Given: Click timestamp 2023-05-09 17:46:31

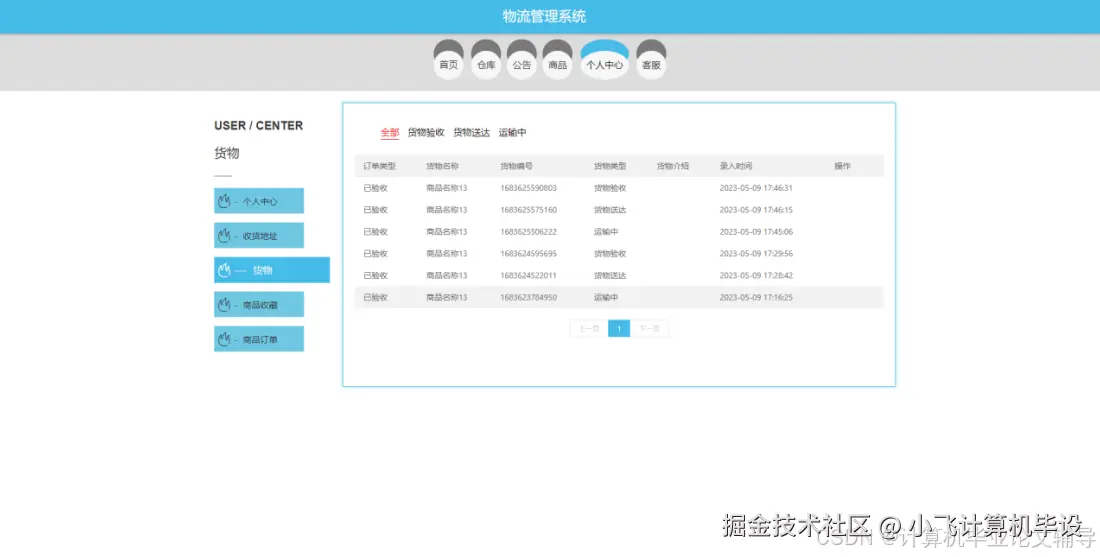Looking at the screenshot, I should point(756,188).
